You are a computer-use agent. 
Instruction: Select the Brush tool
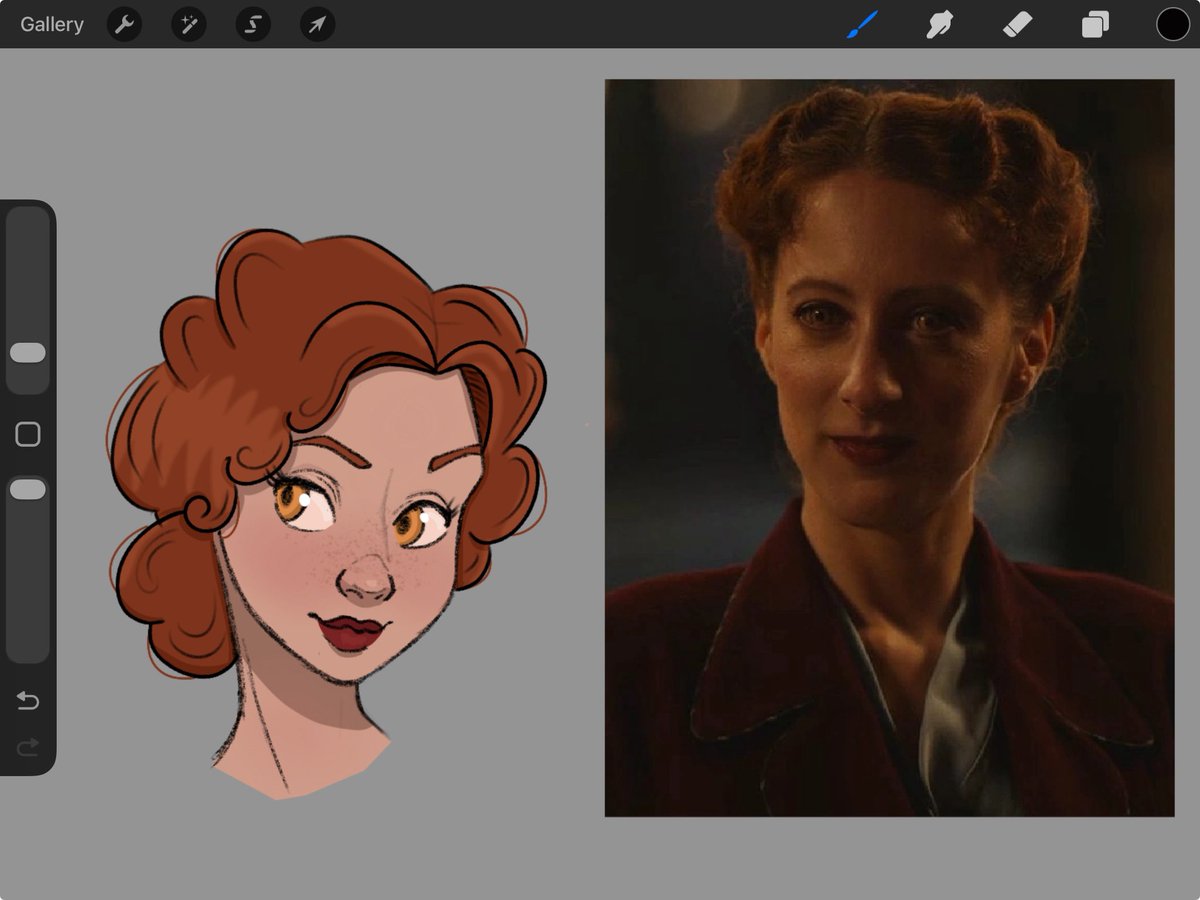861,25
